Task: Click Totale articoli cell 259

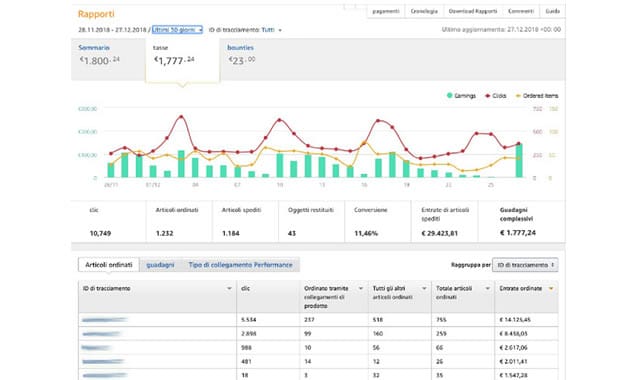Action: (441, 333)
